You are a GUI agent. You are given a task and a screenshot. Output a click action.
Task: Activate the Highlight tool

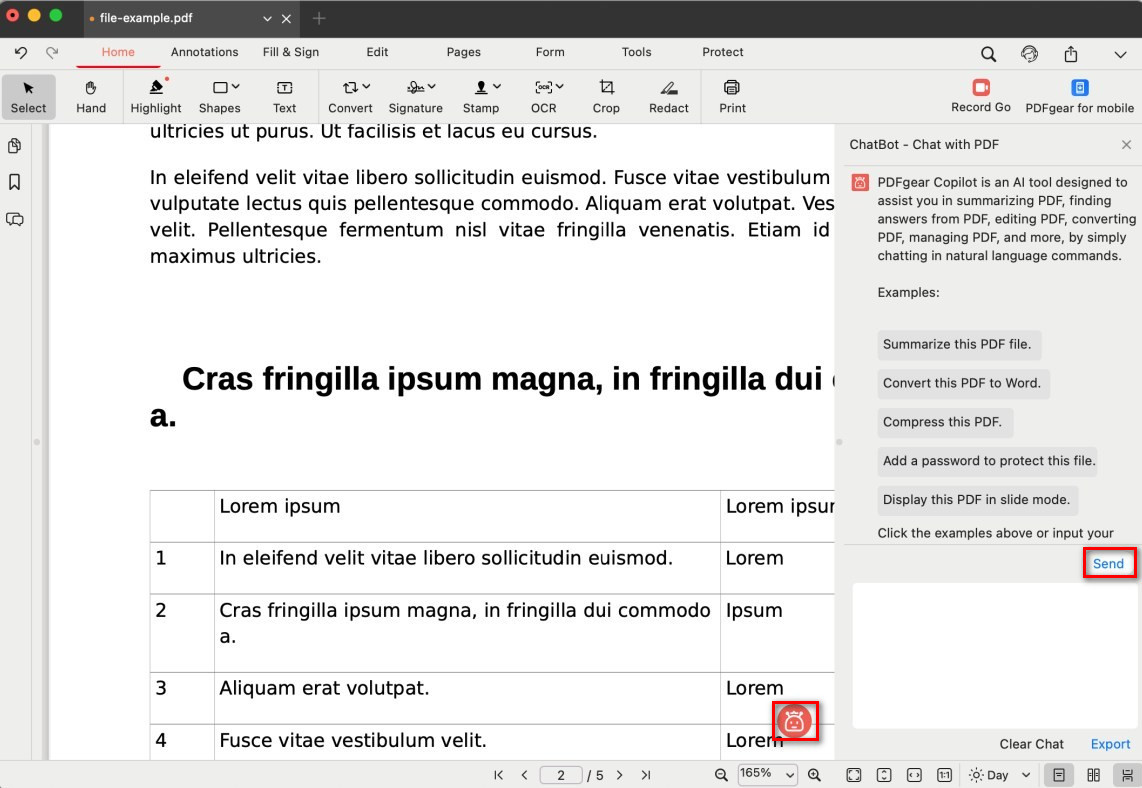coord(156,96)
